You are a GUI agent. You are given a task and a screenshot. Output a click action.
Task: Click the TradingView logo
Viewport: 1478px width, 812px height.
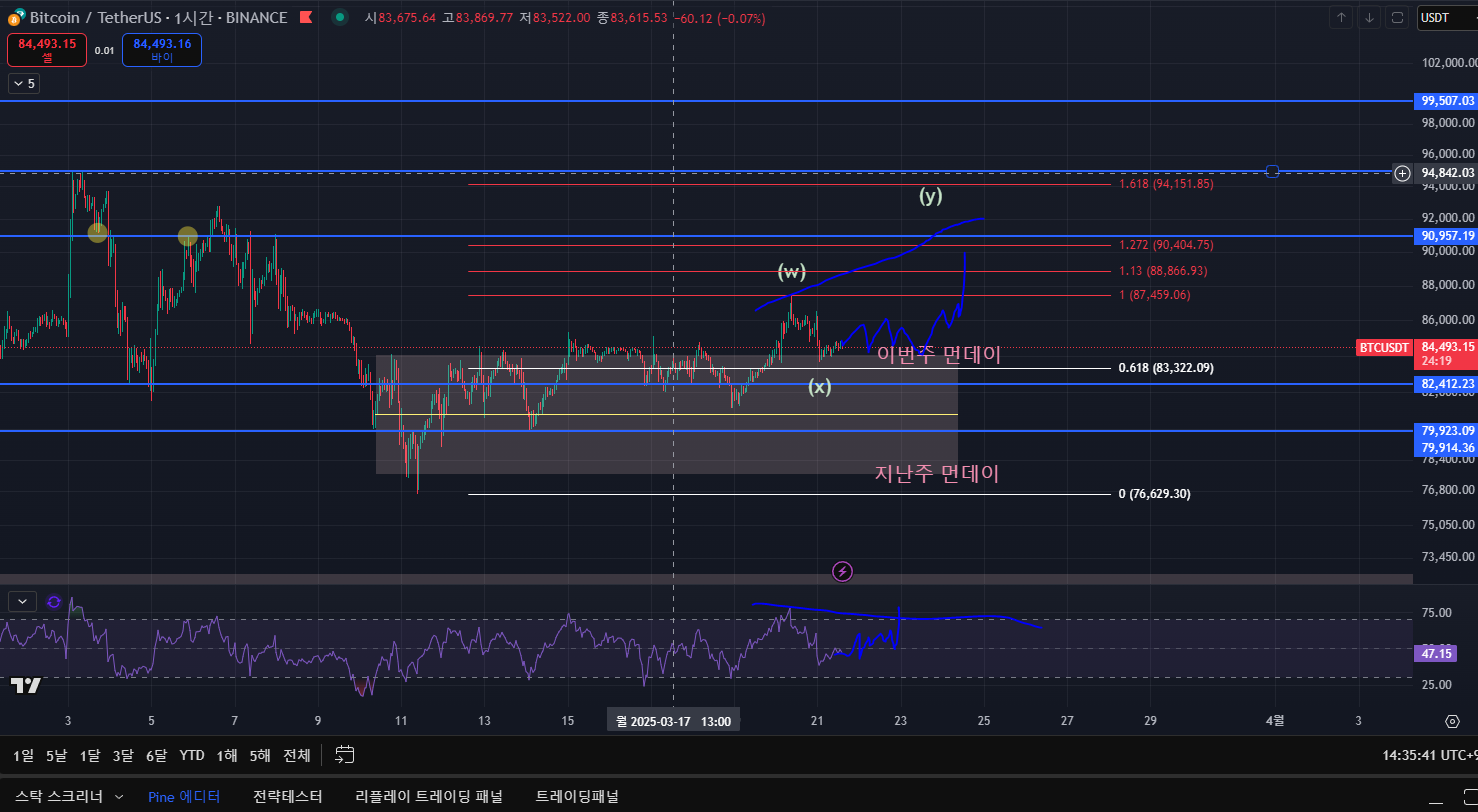pos(27,685)
